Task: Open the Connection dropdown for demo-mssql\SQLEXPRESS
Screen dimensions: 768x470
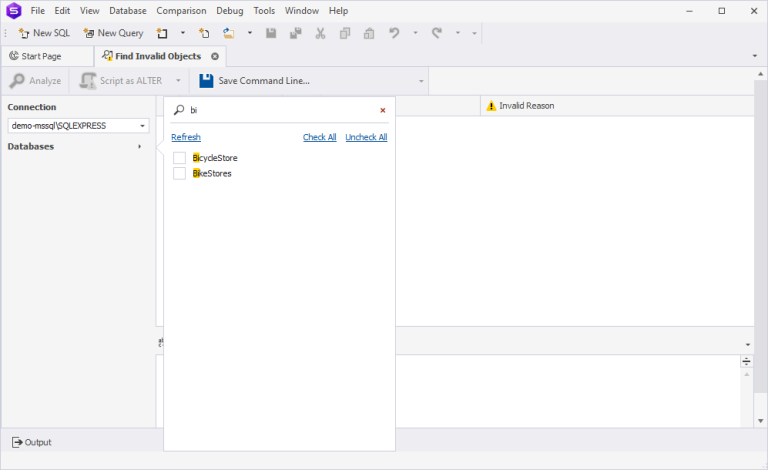Action: (143, 126)
